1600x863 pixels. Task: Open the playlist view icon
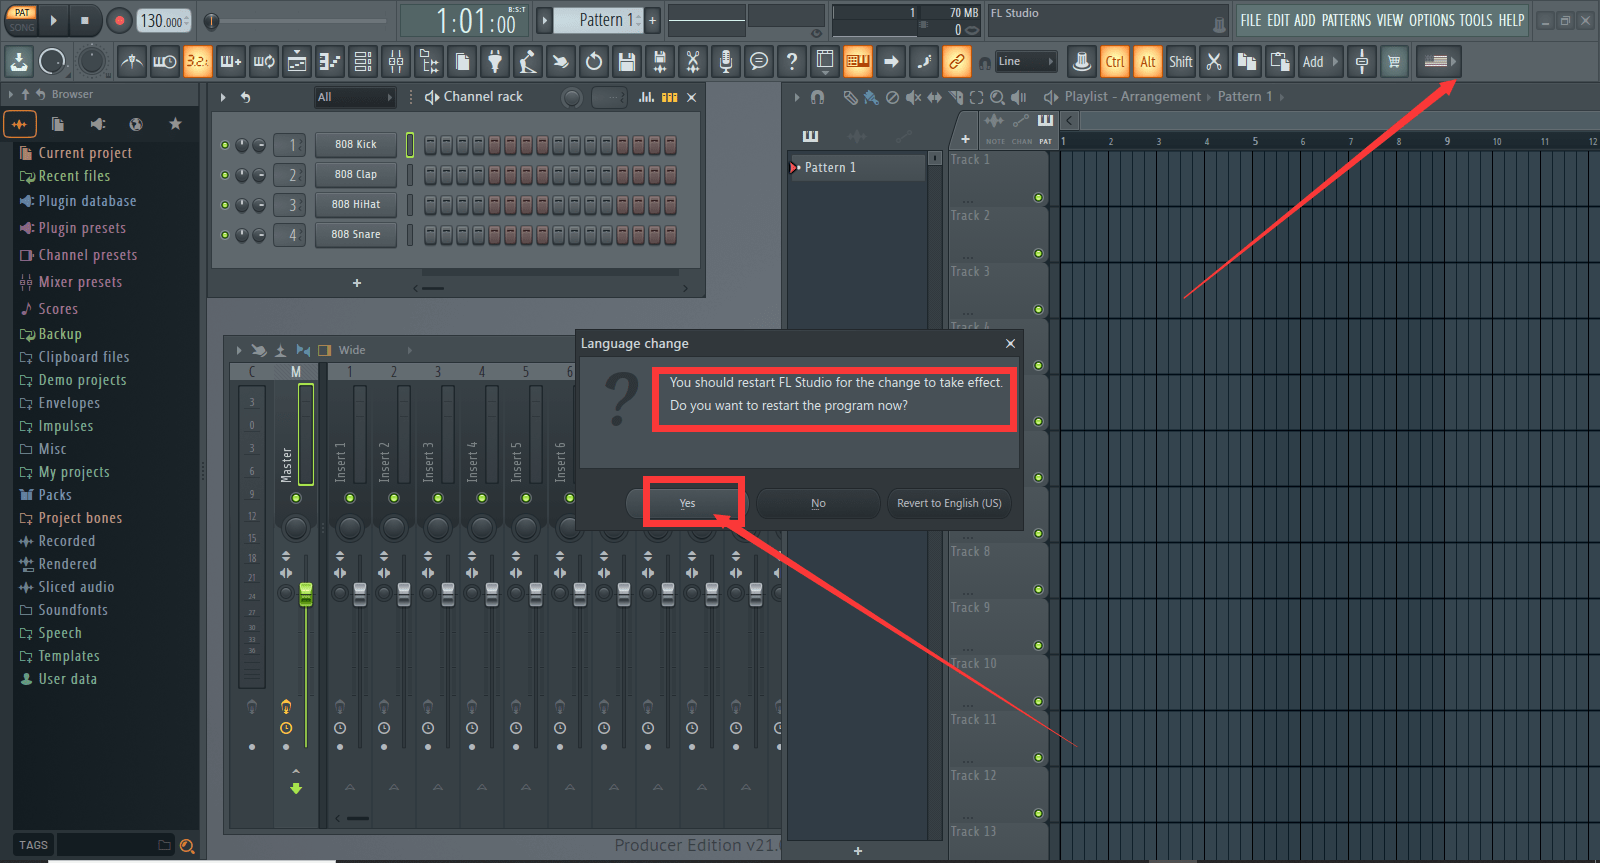[297, 62]
